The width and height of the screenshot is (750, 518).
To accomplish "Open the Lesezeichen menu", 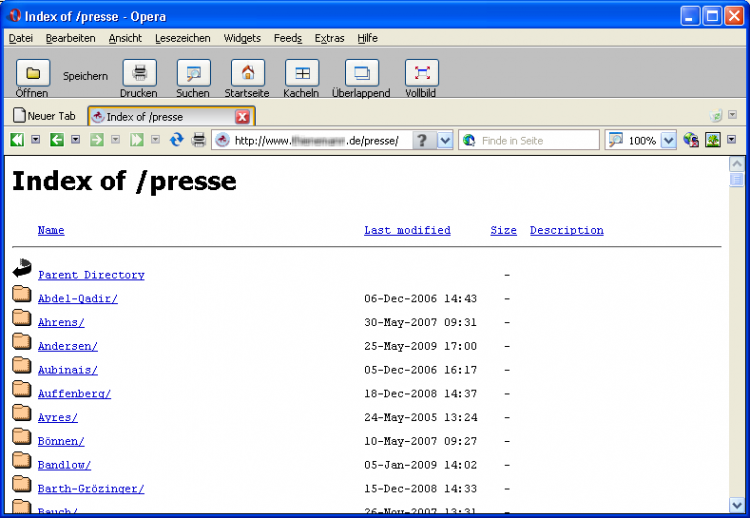I will [x=182, y=38].
